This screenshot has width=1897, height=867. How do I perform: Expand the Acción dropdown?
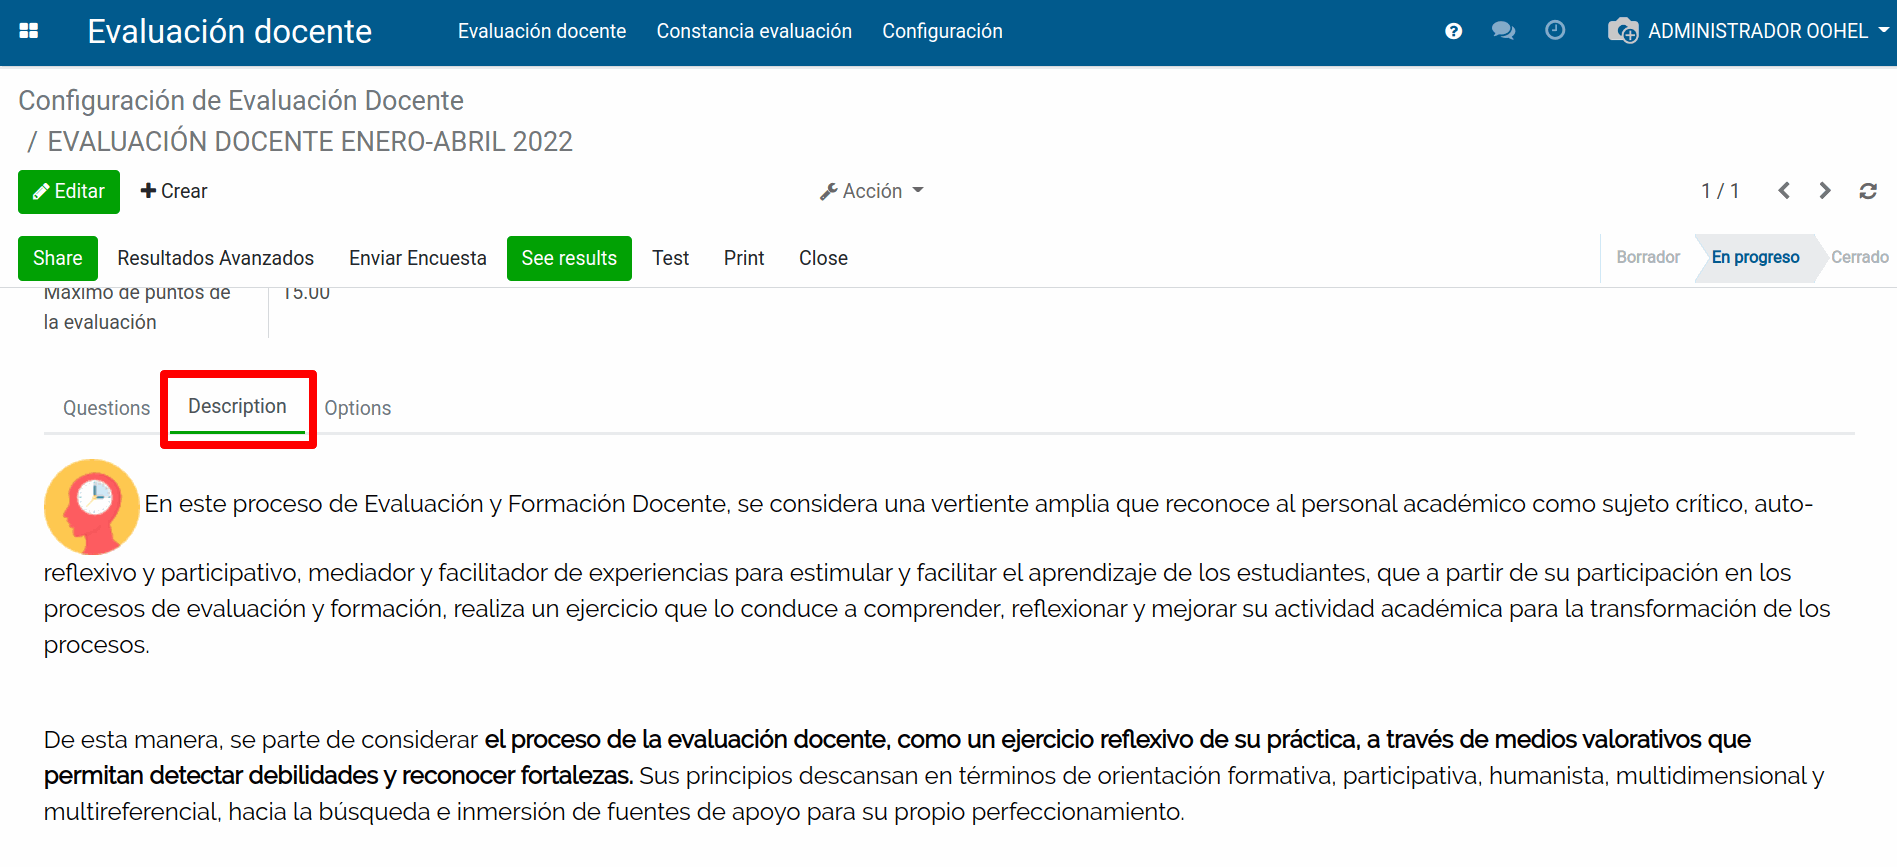(871, 191)
